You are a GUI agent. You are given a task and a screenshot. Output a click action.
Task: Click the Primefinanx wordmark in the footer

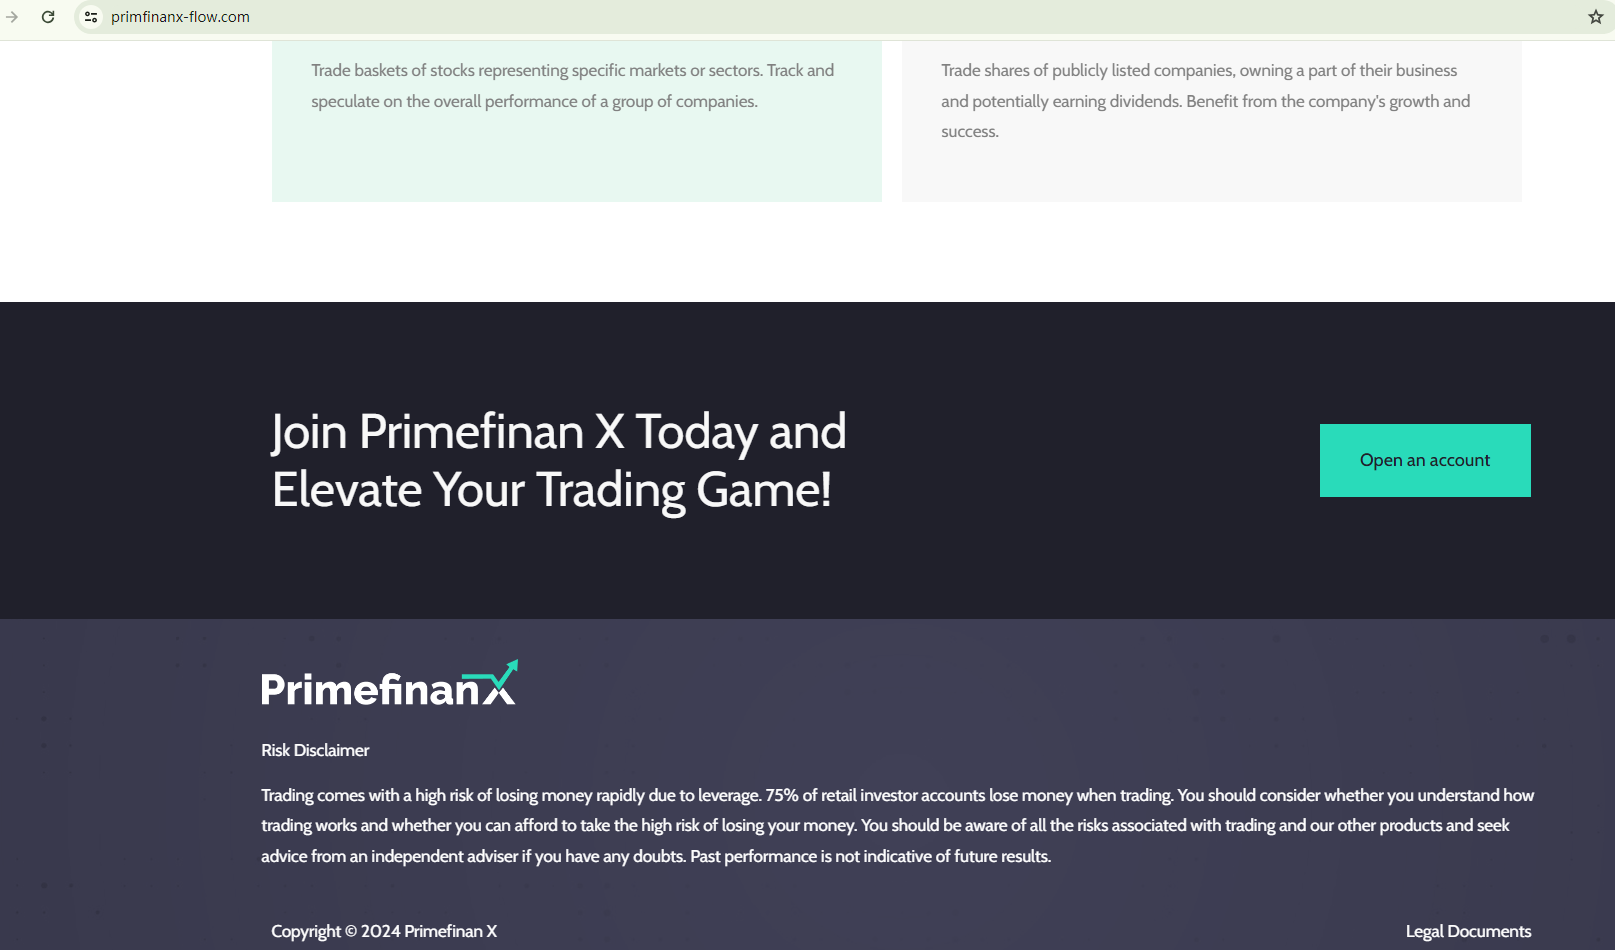[370, 689]
